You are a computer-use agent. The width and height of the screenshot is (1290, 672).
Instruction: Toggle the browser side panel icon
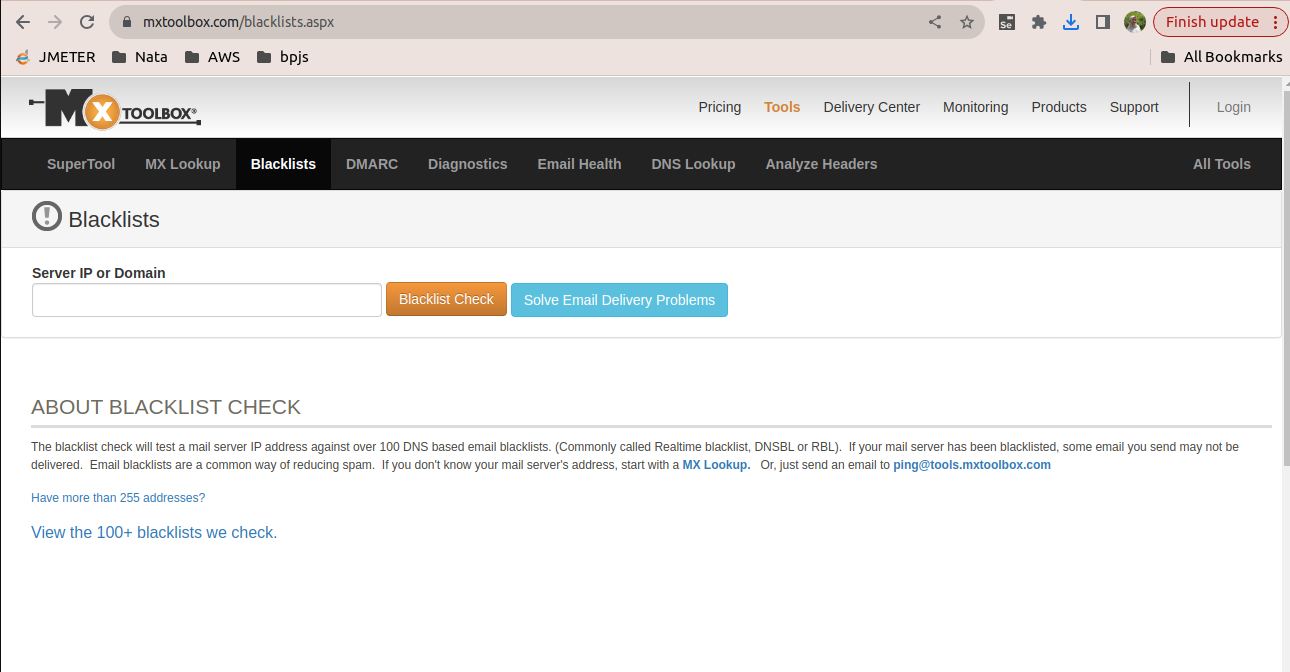coord(1103,22)
